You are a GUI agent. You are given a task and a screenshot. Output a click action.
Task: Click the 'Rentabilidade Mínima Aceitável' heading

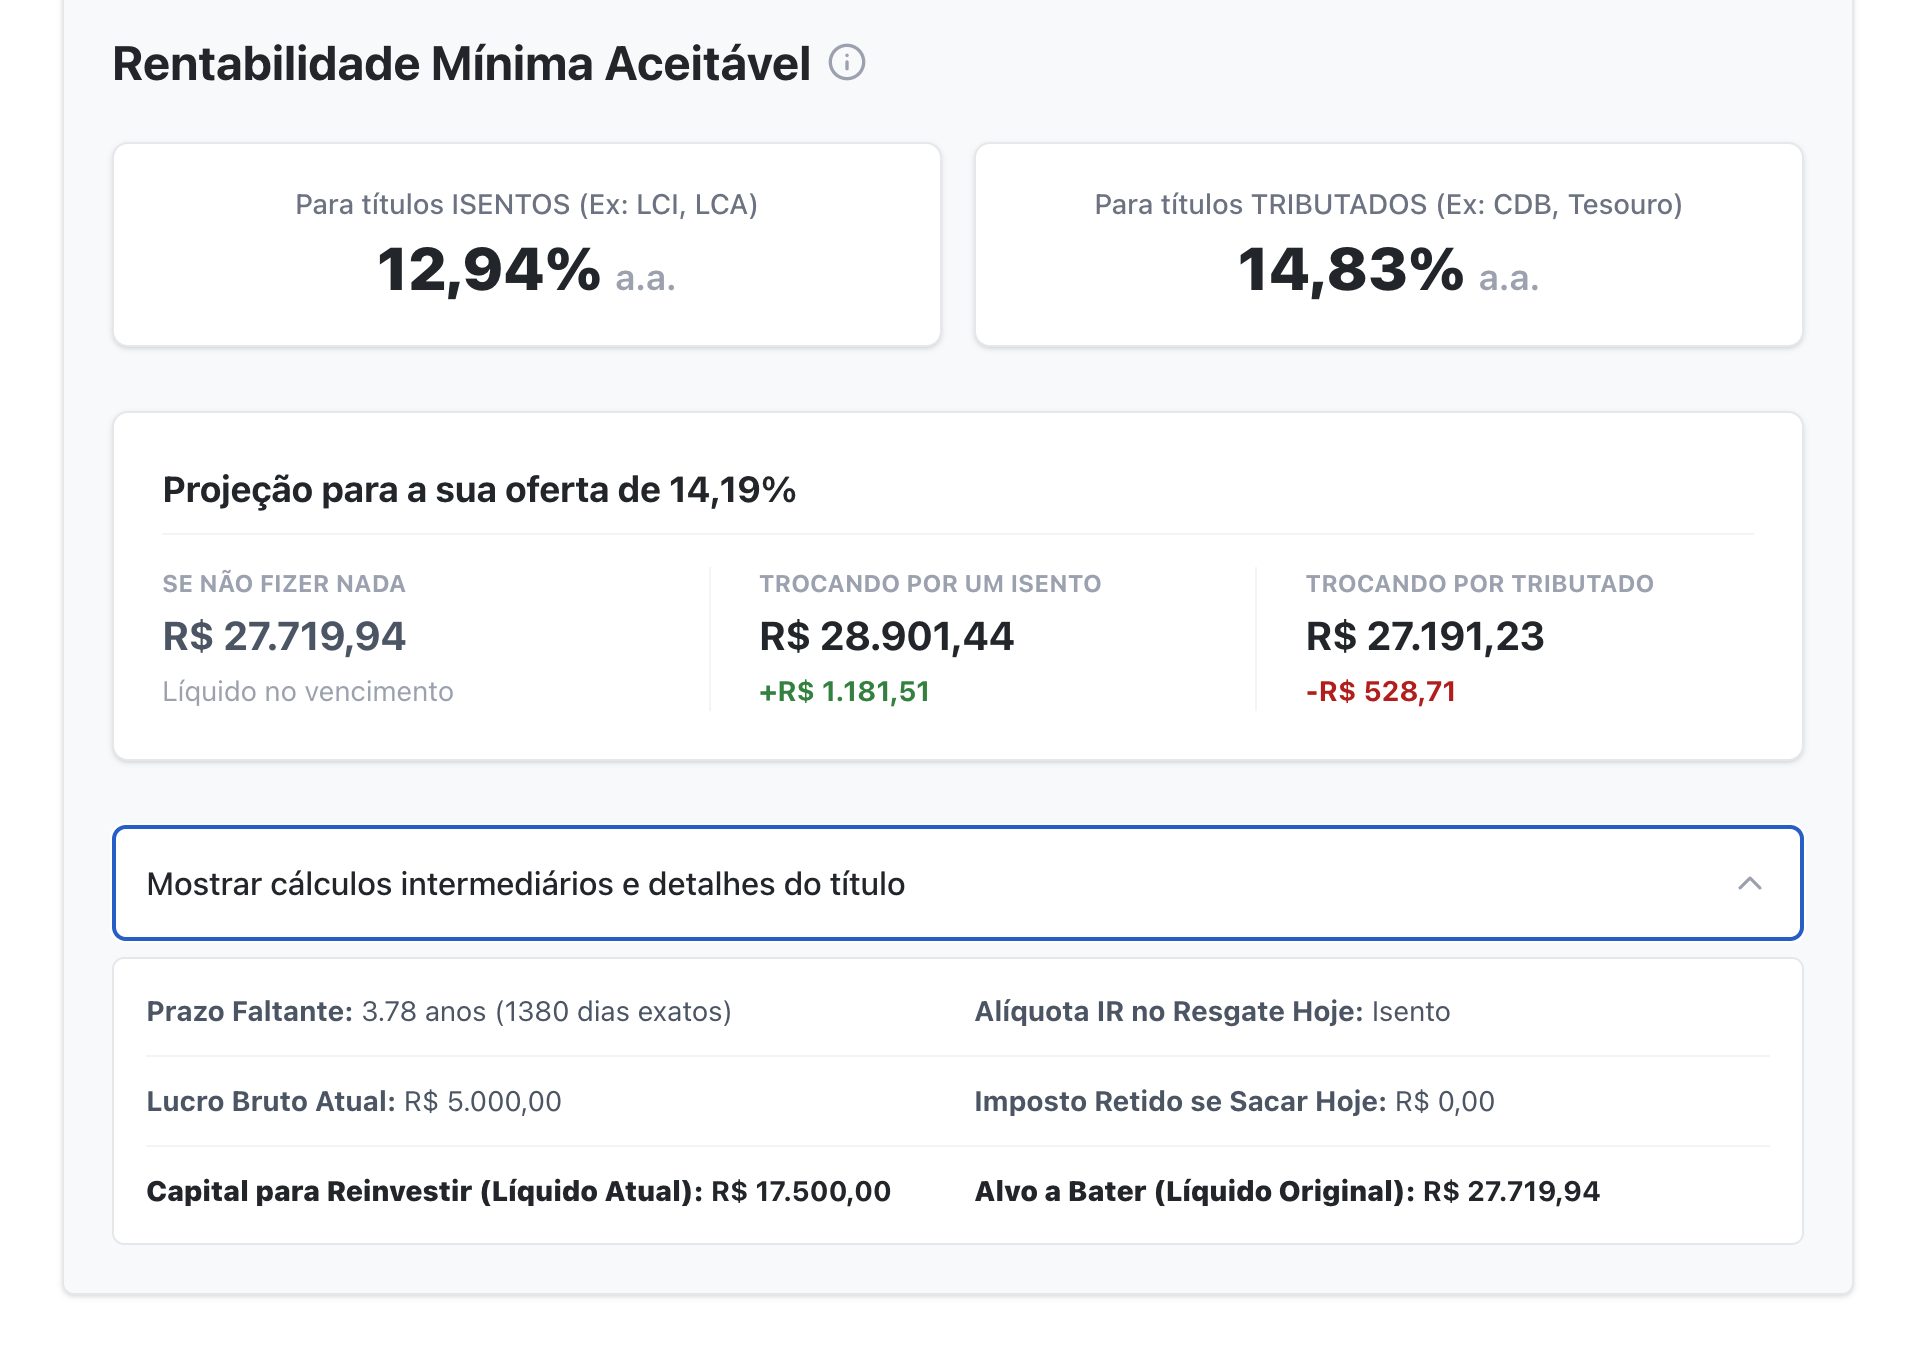coord(461,64)
